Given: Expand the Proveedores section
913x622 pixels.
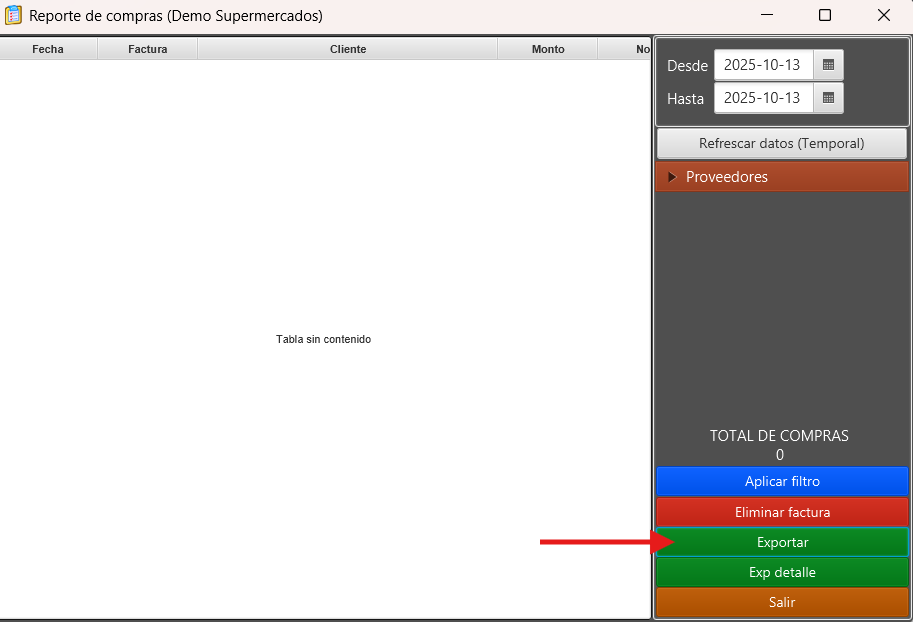Looking at the screenshot, I should [x=673, y=177].
